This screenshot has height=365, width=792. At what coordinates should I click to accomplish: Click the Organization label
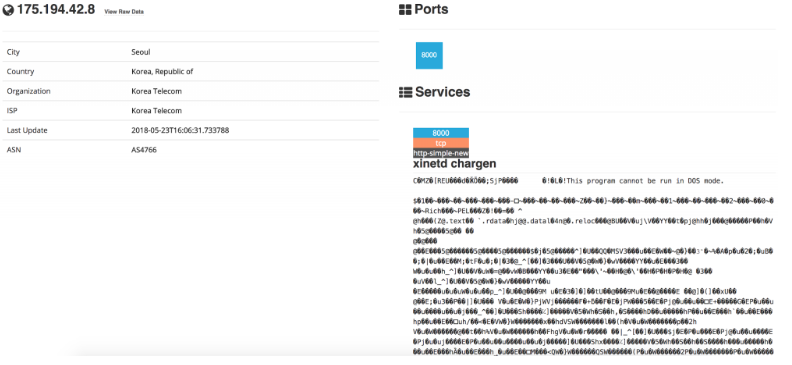coord(28,91)
